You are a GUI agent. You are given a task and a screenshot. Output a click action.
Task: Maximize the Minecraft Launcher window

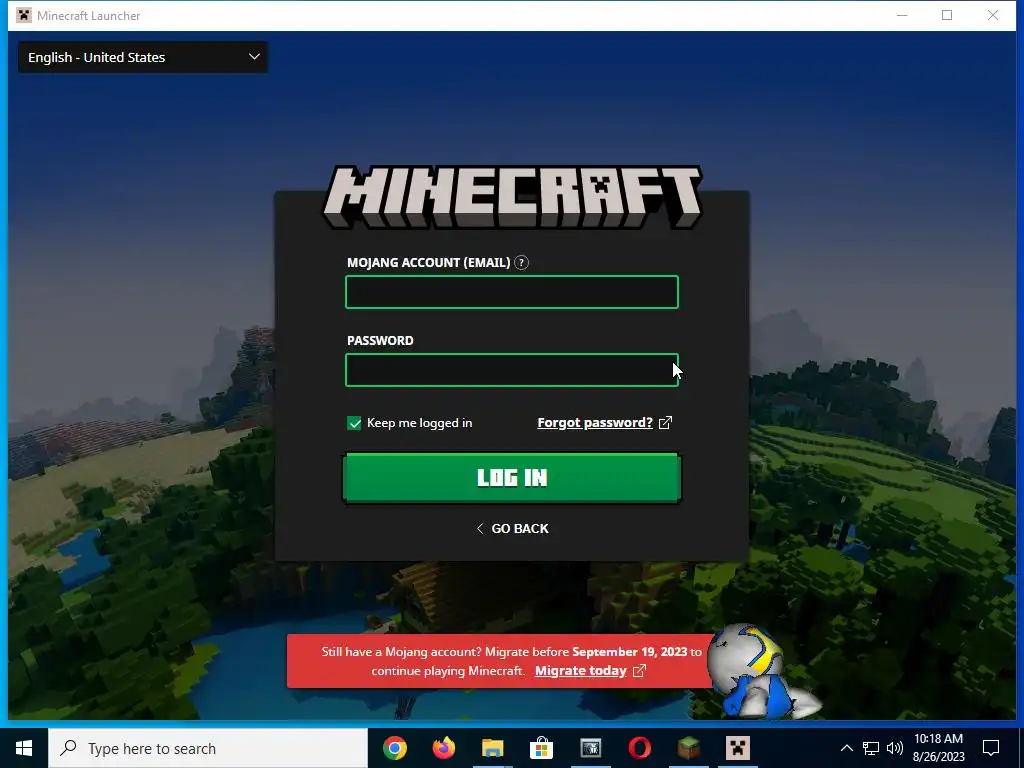(x=947, y=16)
